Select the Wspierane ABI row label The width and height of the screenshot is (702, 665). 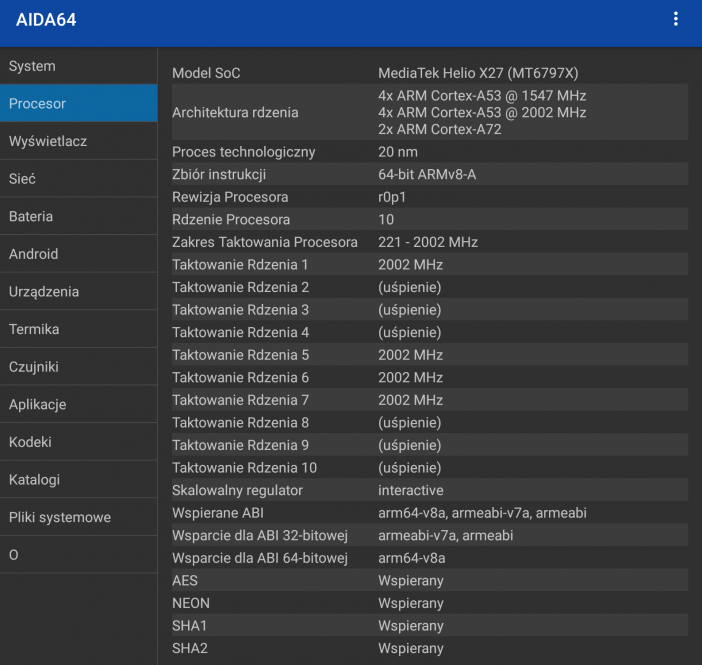coord(218,513)
